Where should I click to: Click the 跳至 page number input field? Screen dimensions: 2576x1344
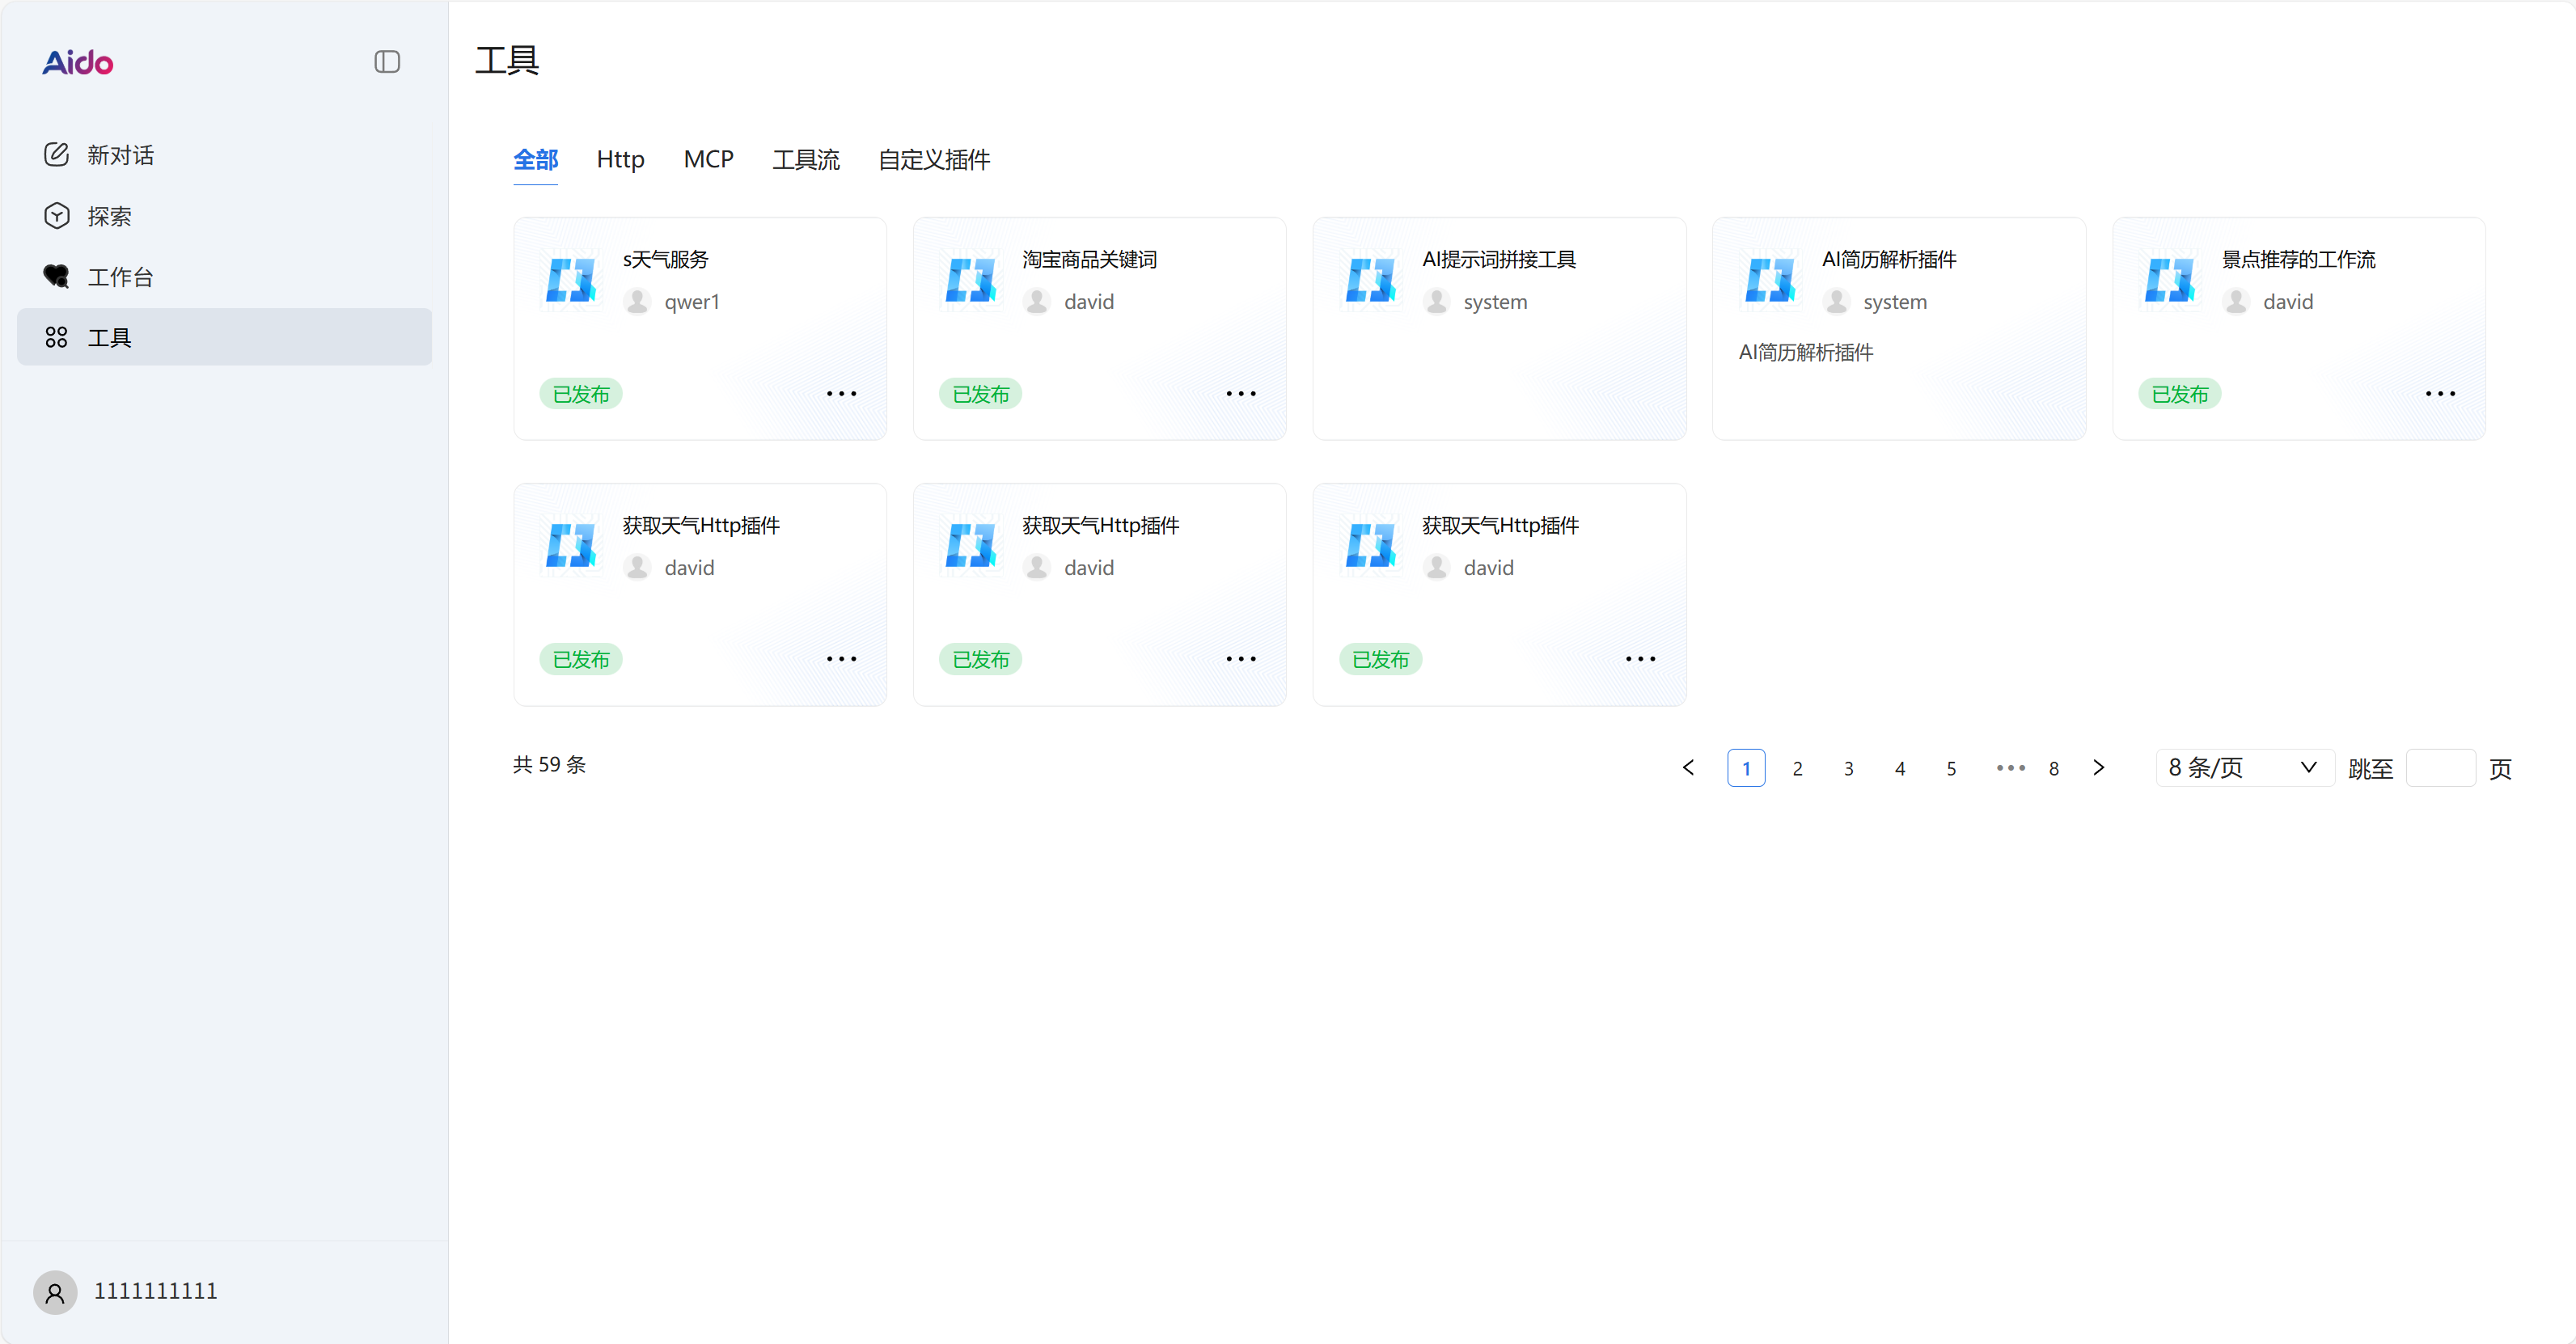pyautogui.click(x=2440, y=768)
